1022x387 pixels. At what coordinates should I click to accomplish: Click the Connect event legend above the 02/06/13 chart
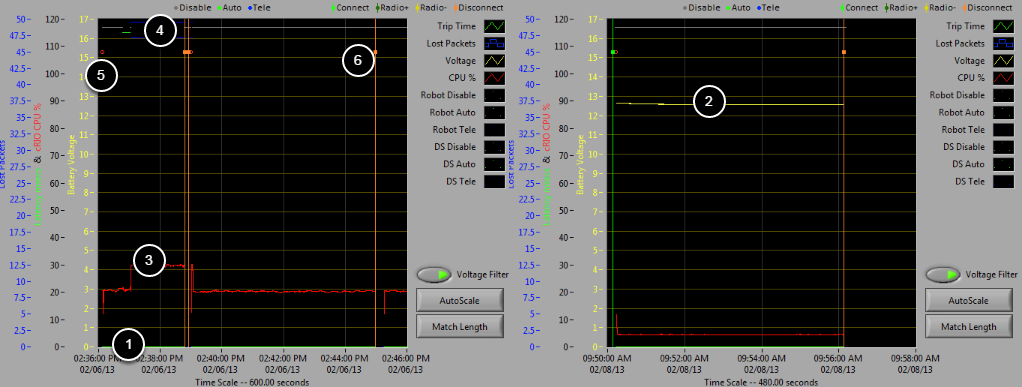pyautogui.click(x=350, y=8)
